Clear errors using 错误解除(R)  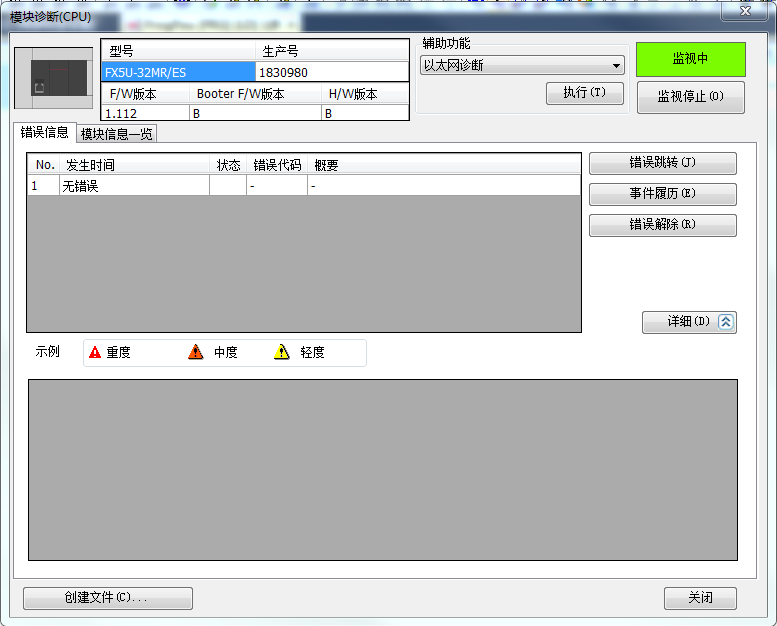coord(662,225)
